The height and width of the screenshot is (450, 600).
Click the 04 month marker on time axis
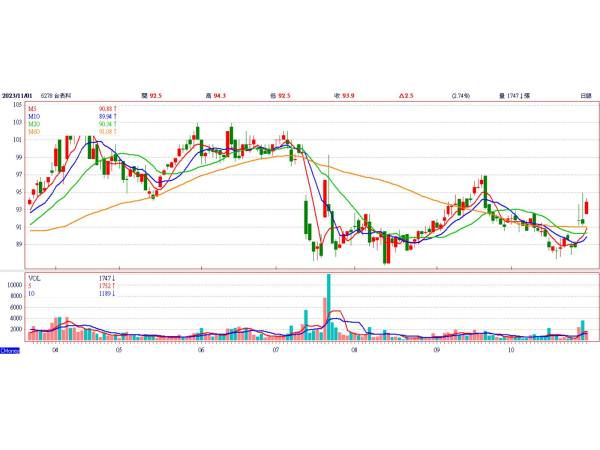coord(55,351)
